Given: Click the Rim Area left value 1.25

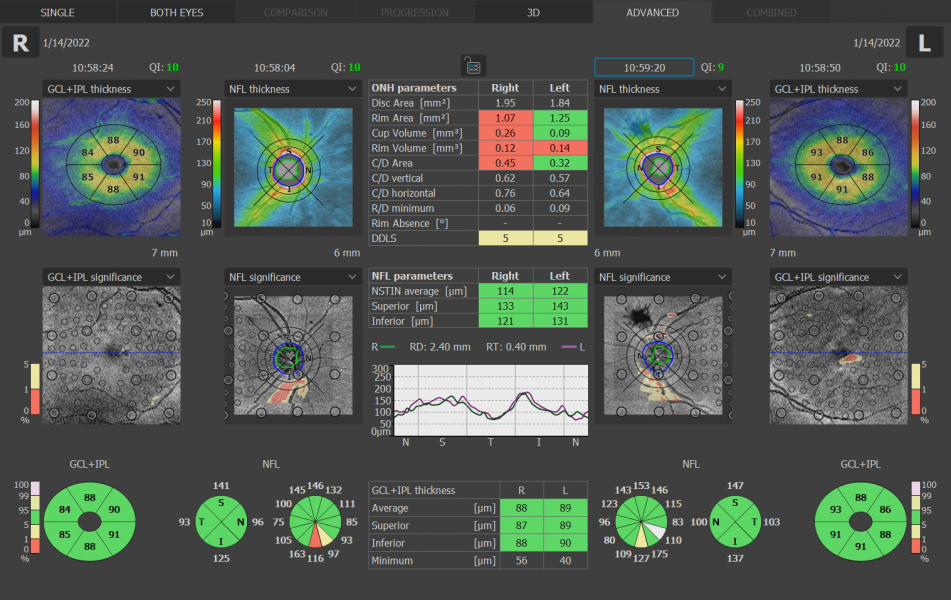Looking at the screenshot, I should click(560, 118).
